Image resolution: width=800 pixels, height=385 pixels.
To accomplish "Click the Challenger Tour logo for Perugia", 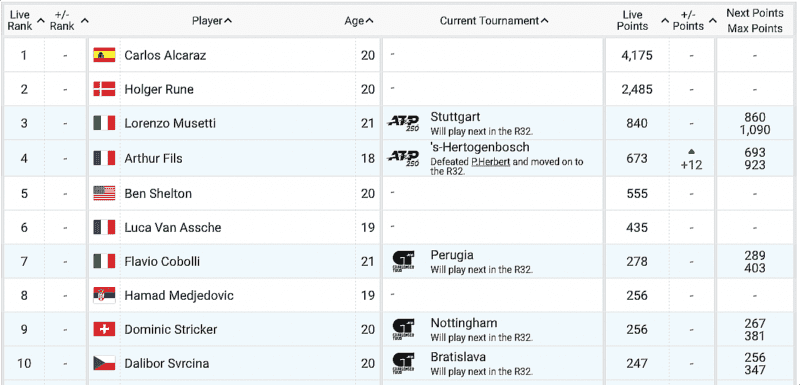I will coord(403,262).
